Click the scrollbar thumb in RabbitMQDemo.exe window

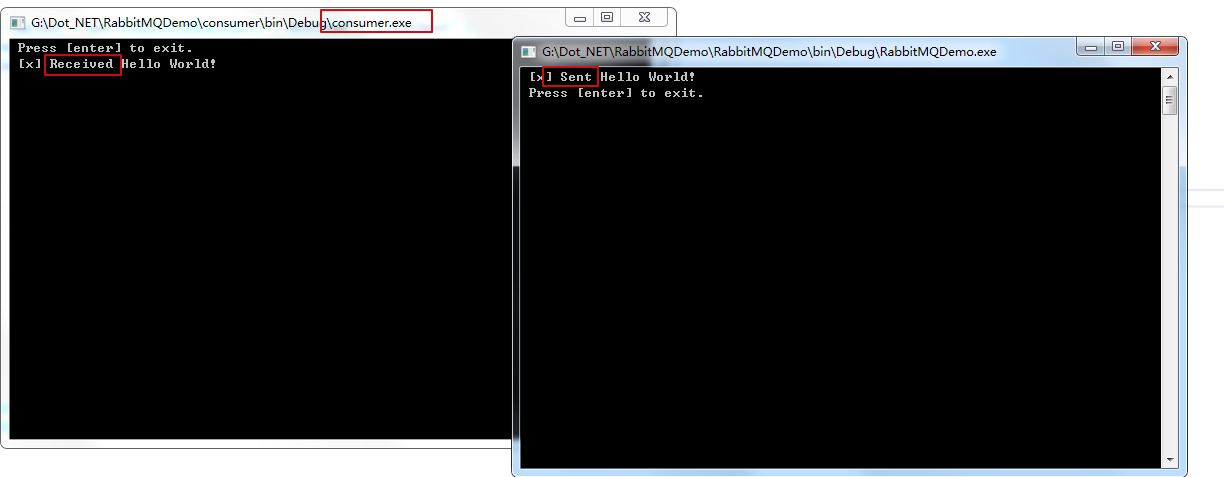click(1170, 101)
